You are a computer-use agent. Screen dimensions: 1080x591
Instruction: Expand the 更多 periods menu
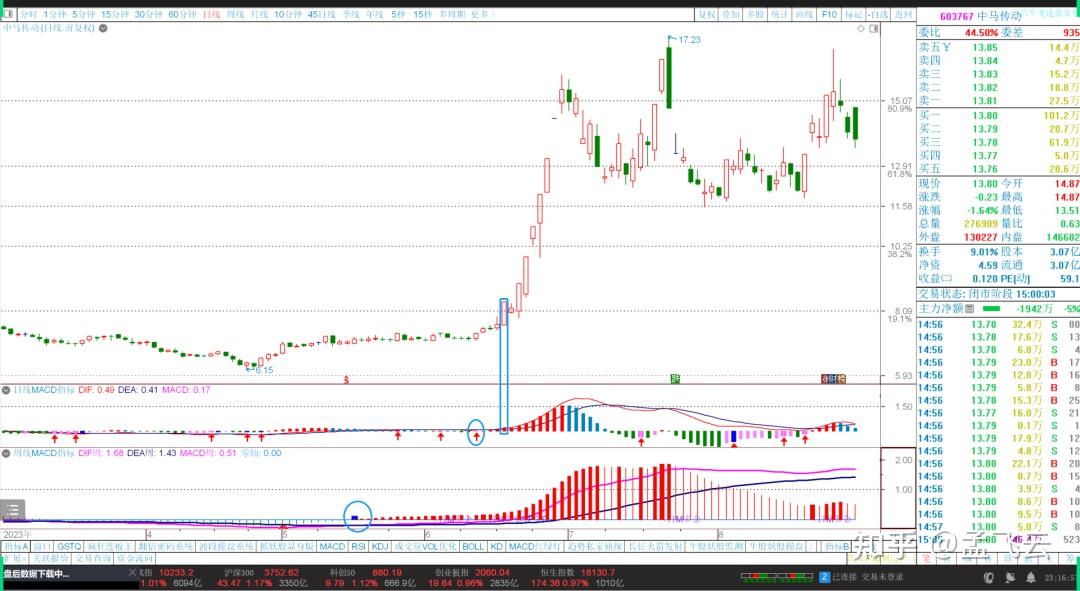point(481,14)
